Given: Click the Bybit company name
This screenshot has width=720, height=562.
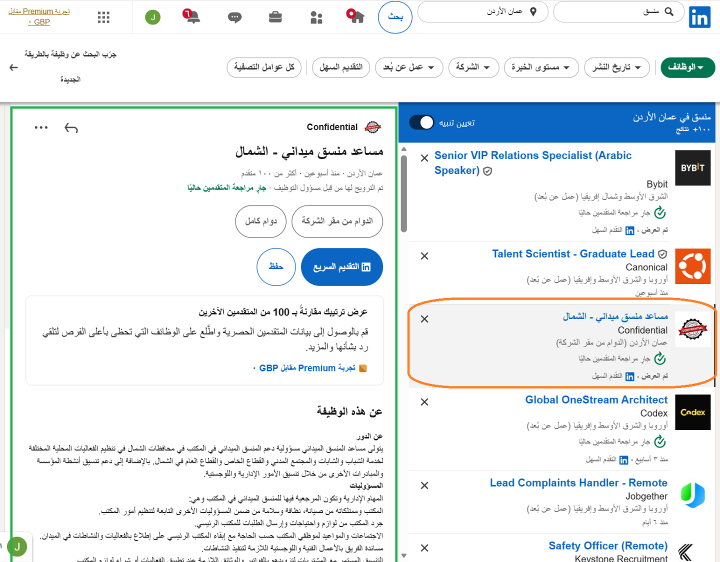Looking at the screenshot, I should 657,184.
